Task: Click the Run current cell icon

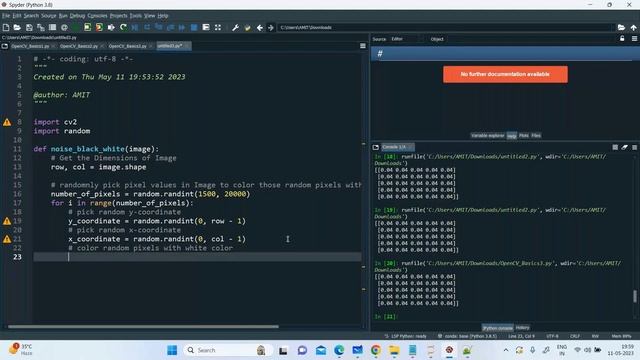Action: (x=87, y=27)
